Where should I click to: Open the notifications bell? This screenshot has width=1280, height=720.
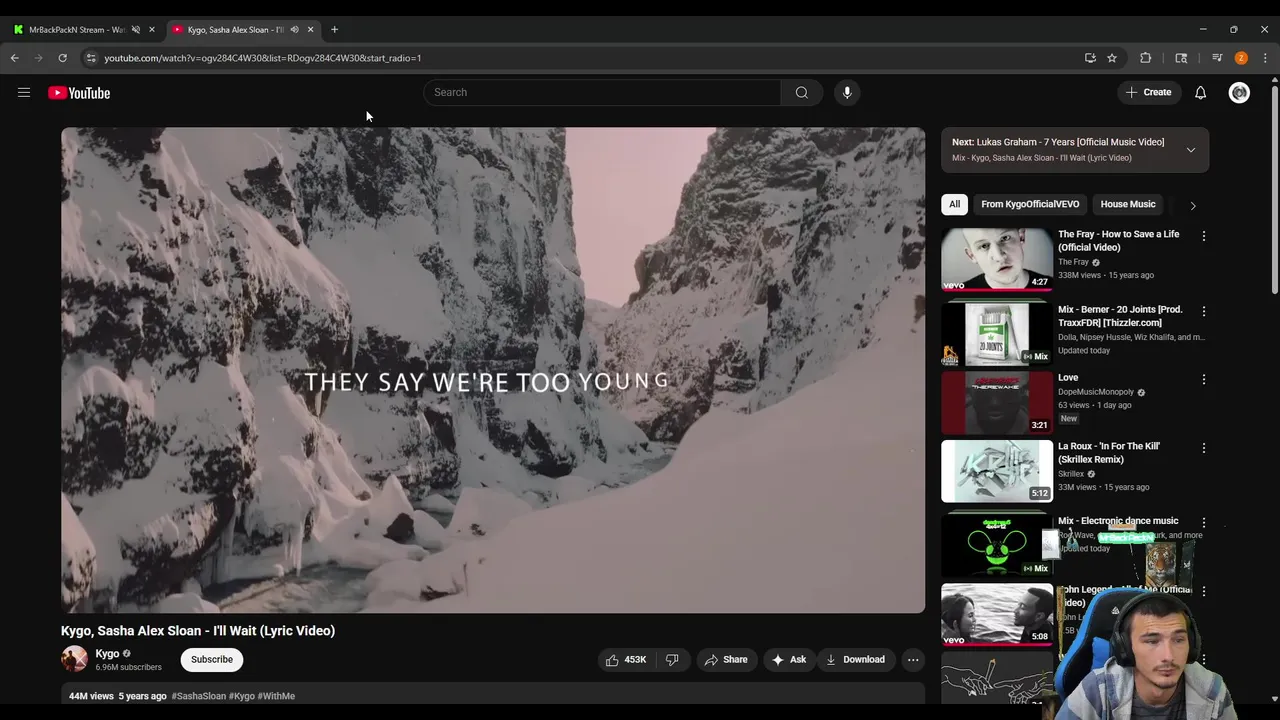(x=1201, y=93)
